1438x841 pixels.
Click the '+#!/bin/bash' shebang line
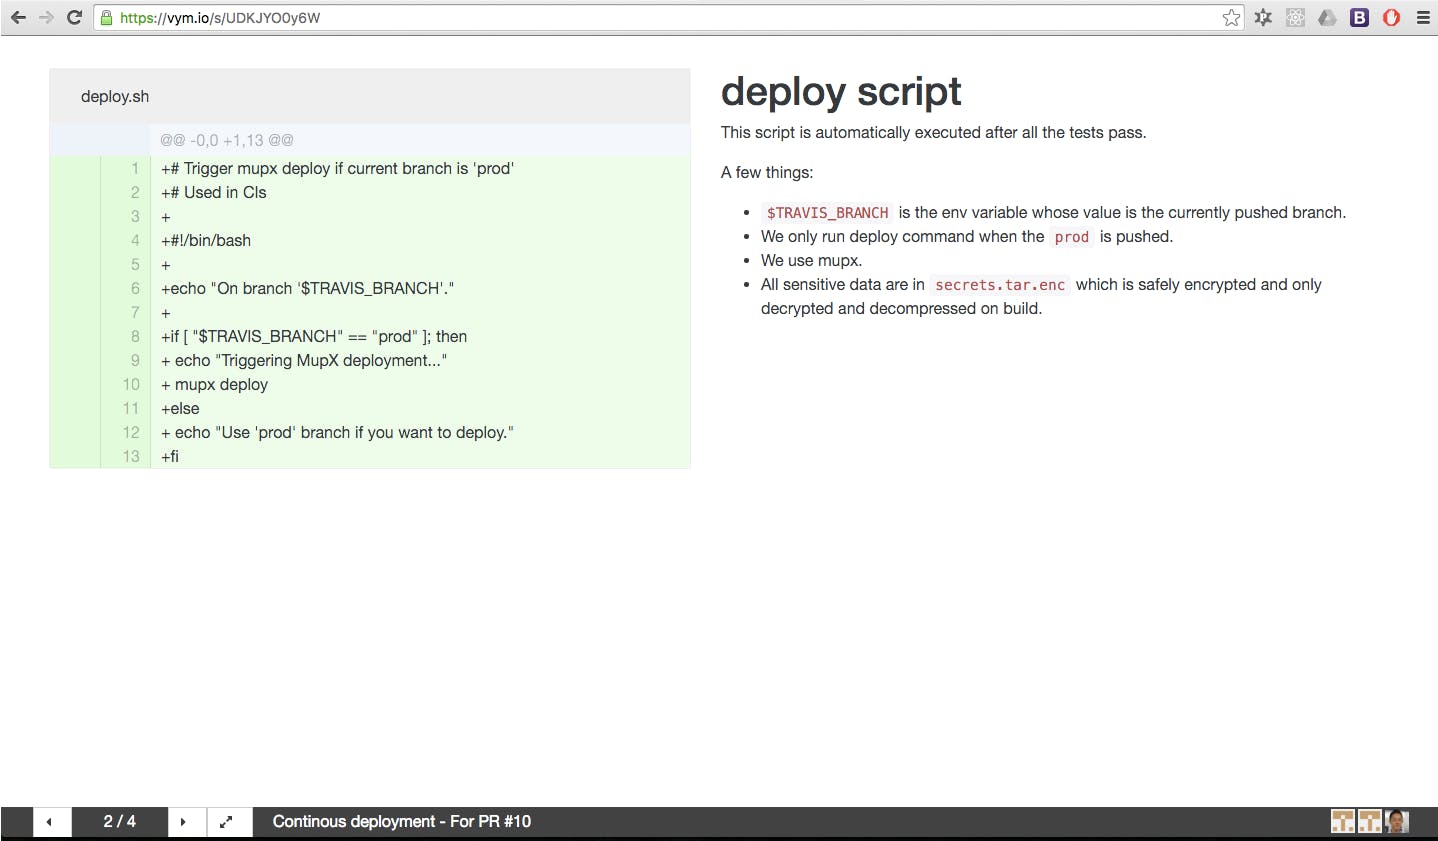pos(206,240)
